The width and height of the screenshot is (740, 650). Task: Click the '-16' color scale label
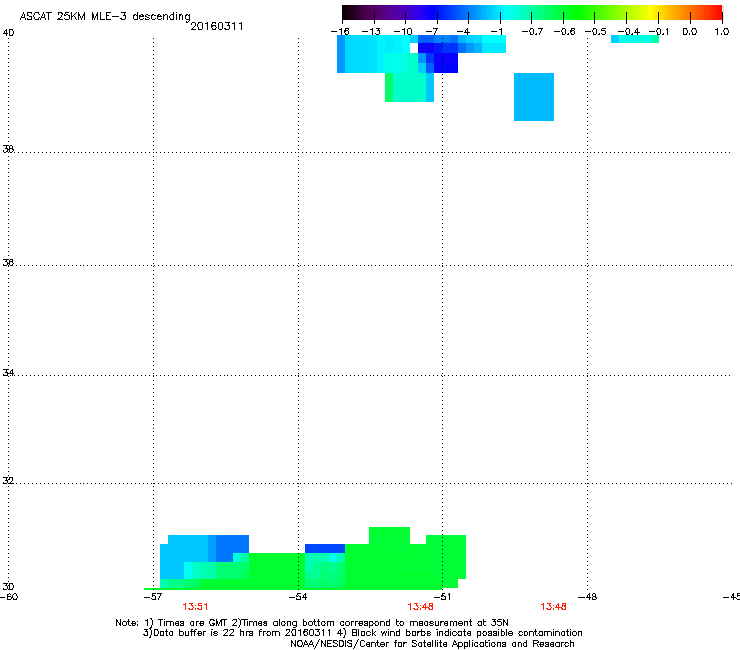coord(340,32)
